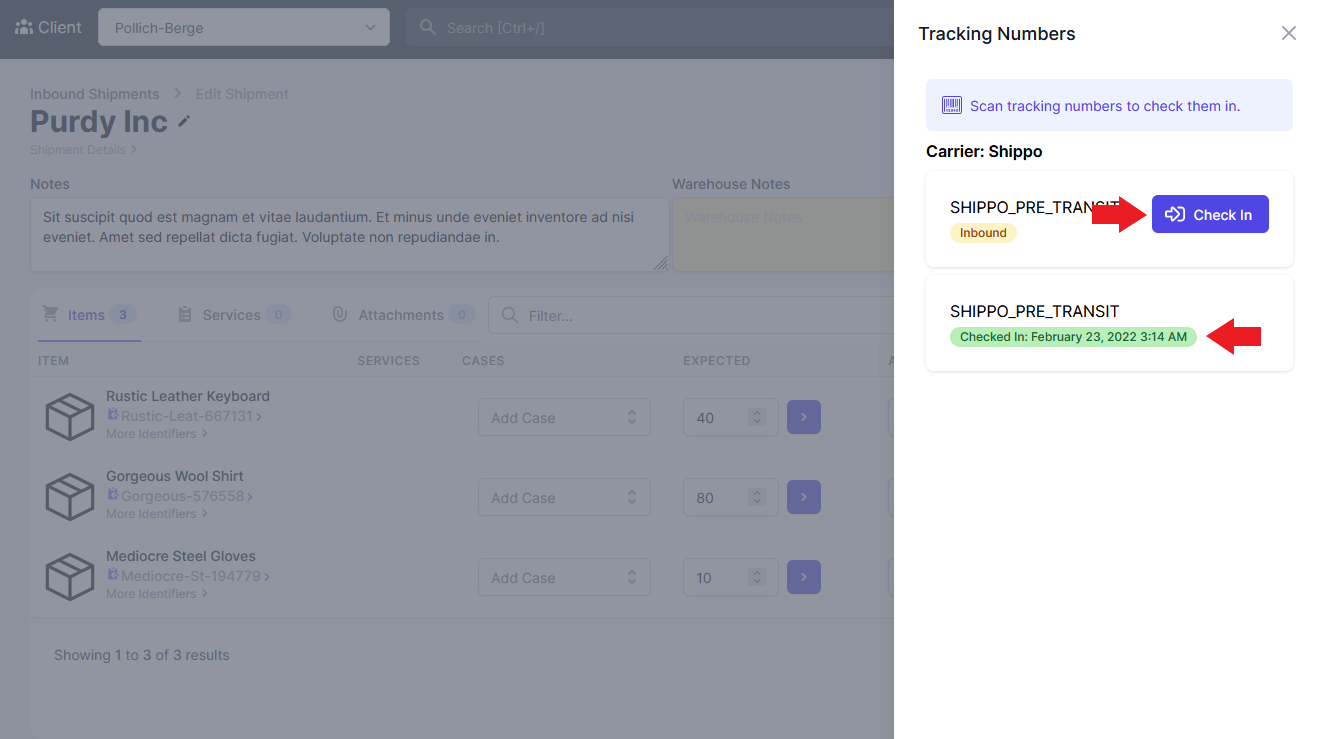Screen dimensions: 1323x739
Task: Click the Filter magnifier icon
Action: pos(510,315)
